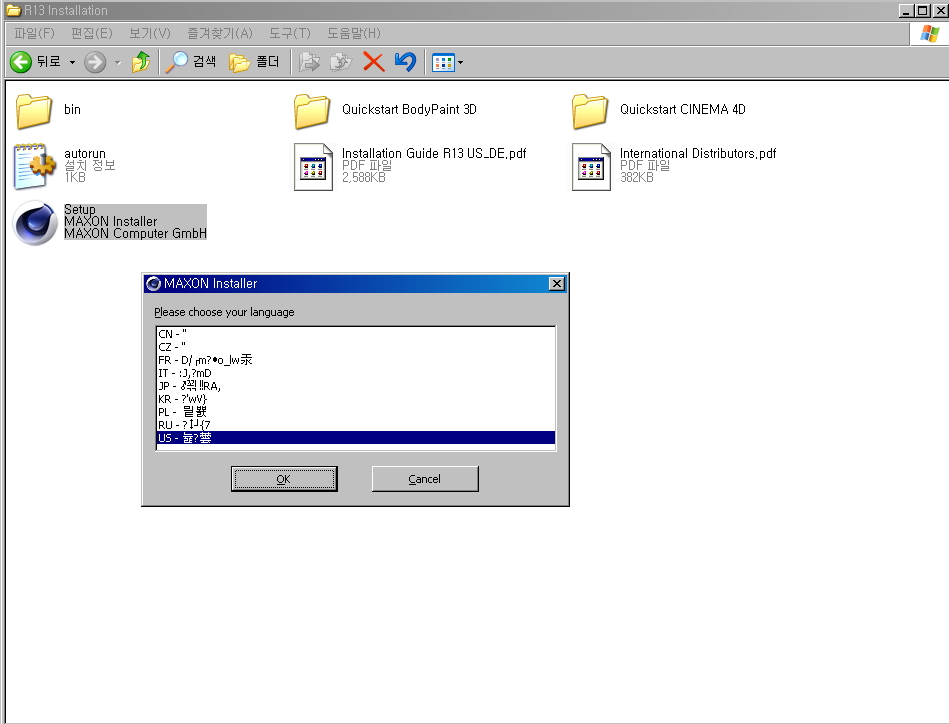Screen dimensions: 949x724
Task: Click the red Delete X toolbar icon
Action: coord(373,62)
